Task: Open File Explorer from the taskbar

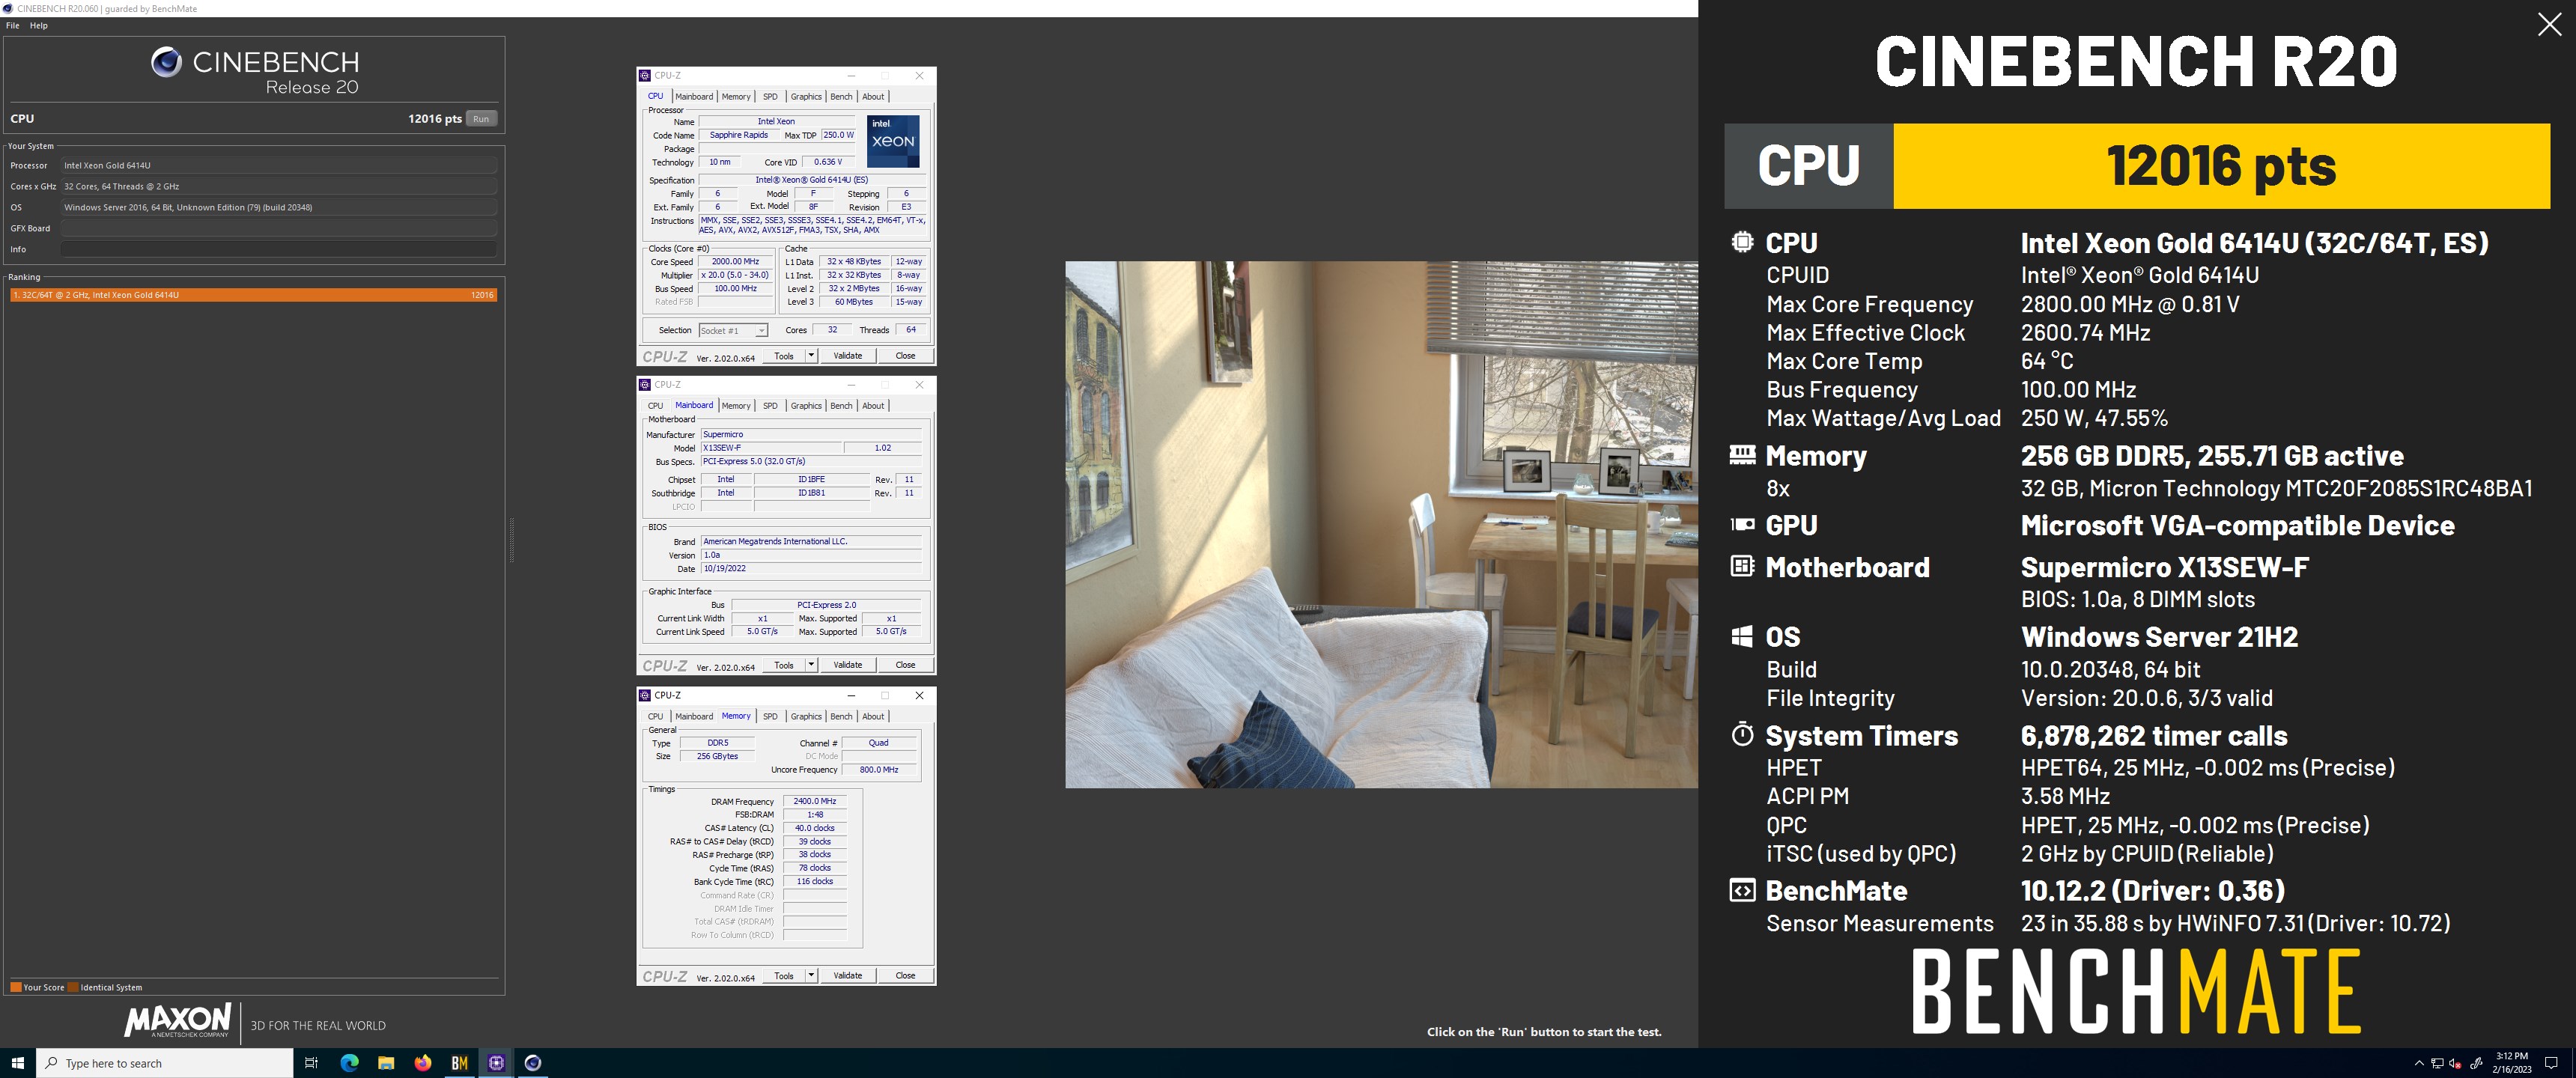Action: [x=386, y=1063]
